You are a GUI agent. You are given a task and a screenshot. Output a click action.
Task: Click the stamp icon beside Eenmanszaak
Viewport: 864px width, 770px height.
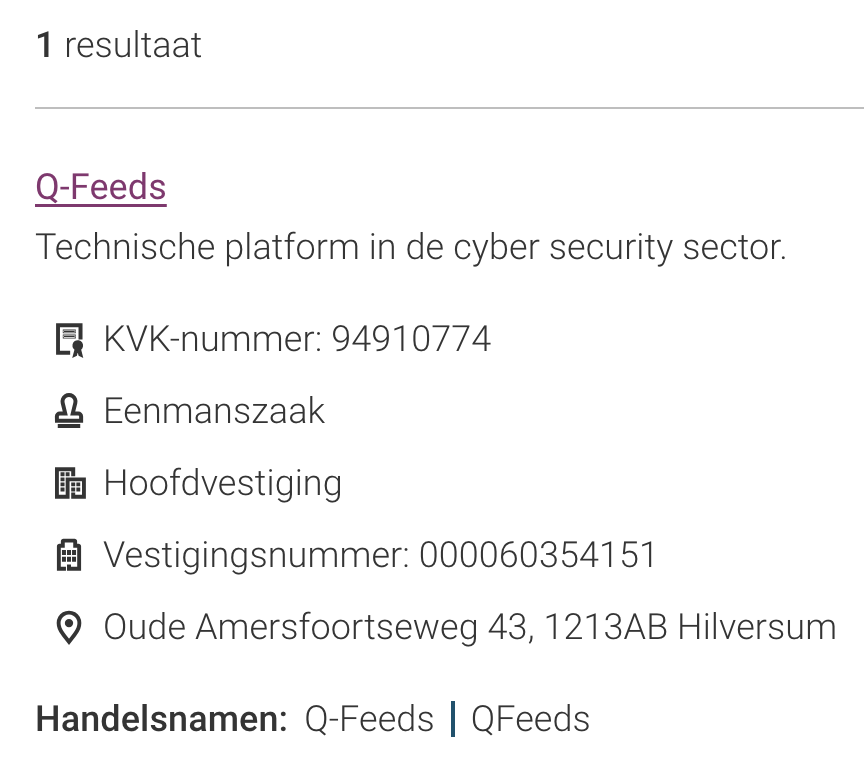68,412
